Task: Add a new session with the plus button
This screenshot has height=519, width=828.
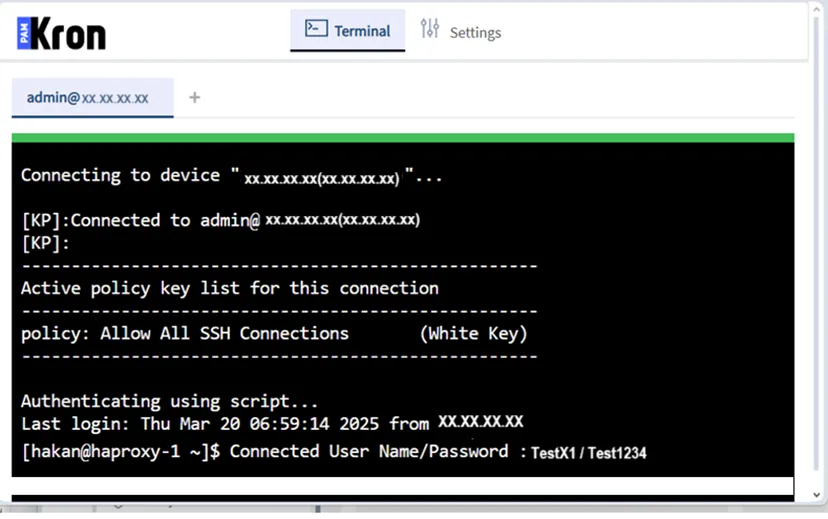Action: pyautogui.click(x=194, y=98)
